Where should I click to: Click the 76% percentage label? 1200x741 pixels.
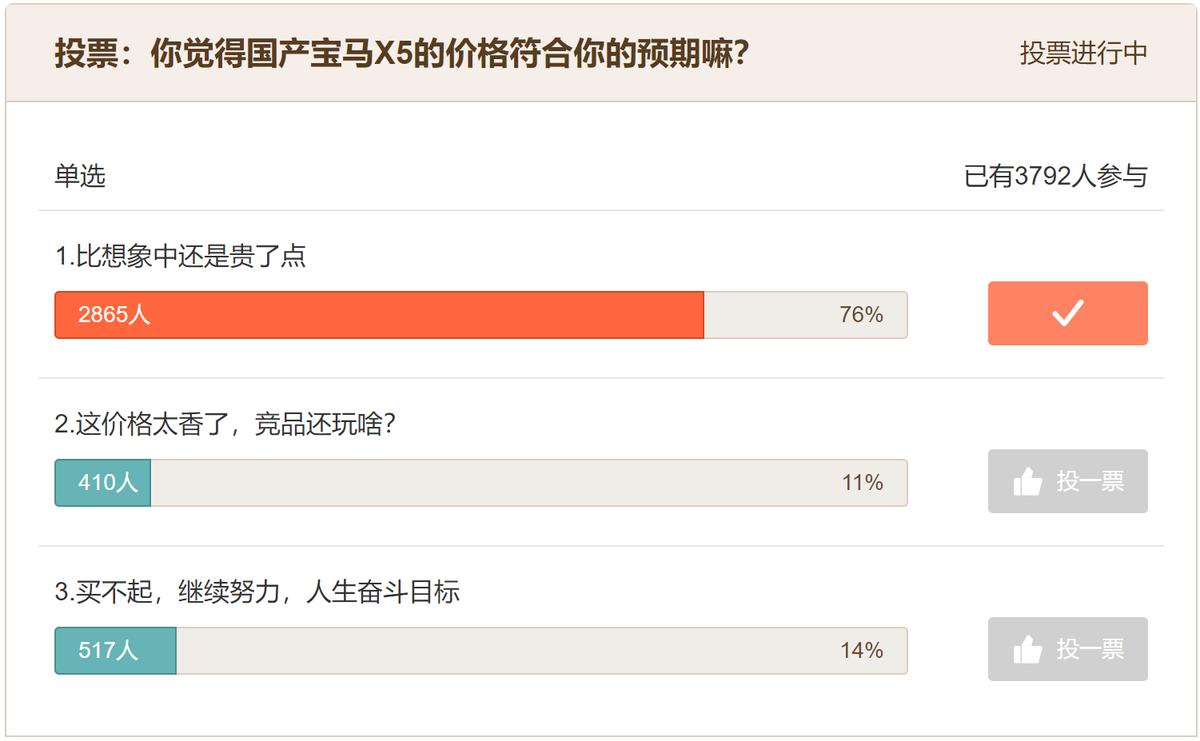point(861,315)
